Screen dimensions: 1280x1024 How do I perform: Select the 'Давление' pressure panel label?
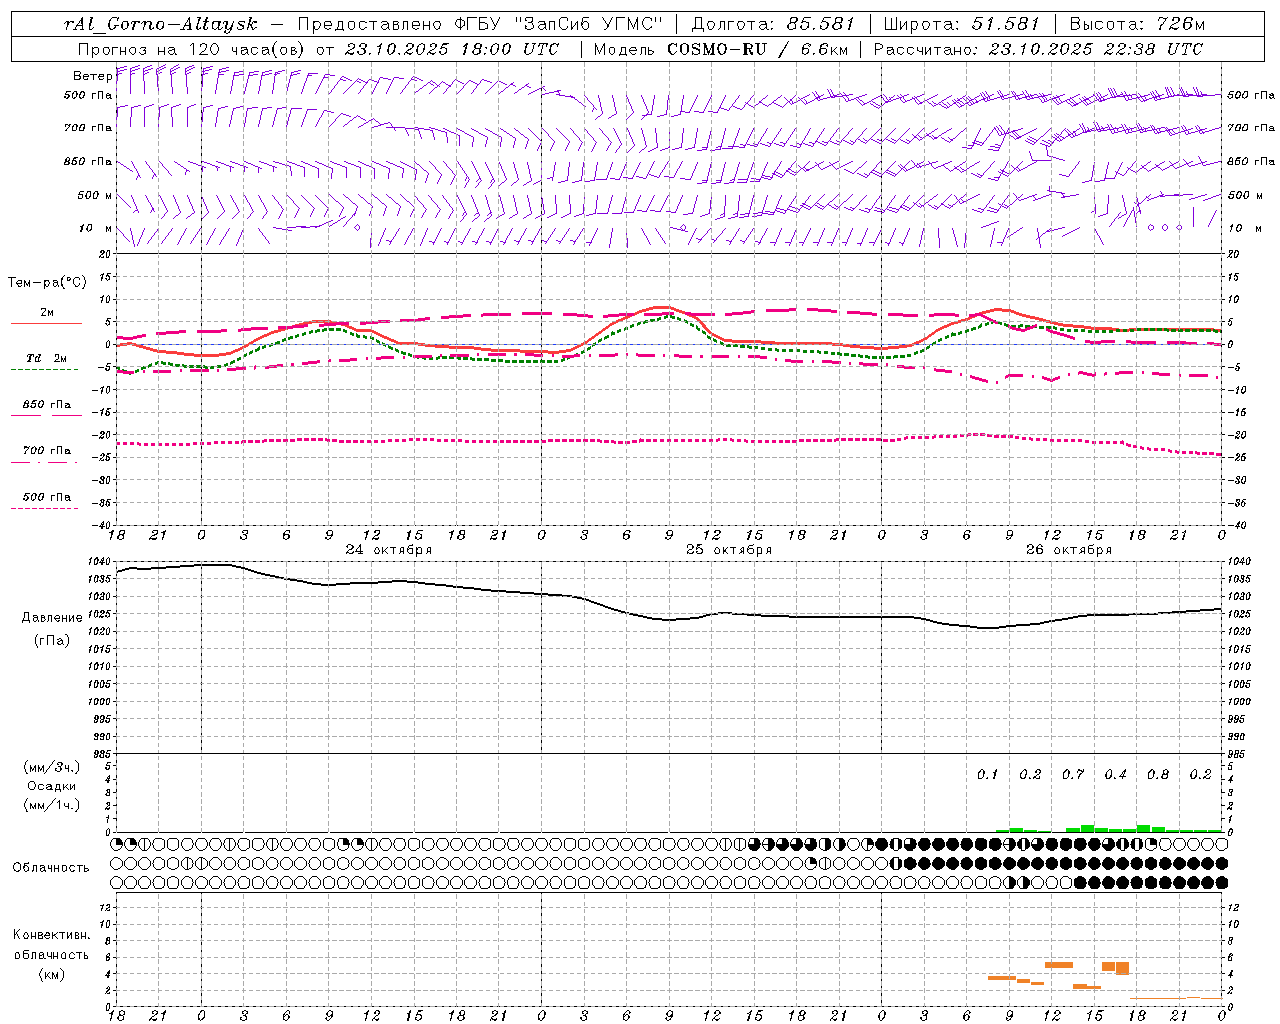52,617
